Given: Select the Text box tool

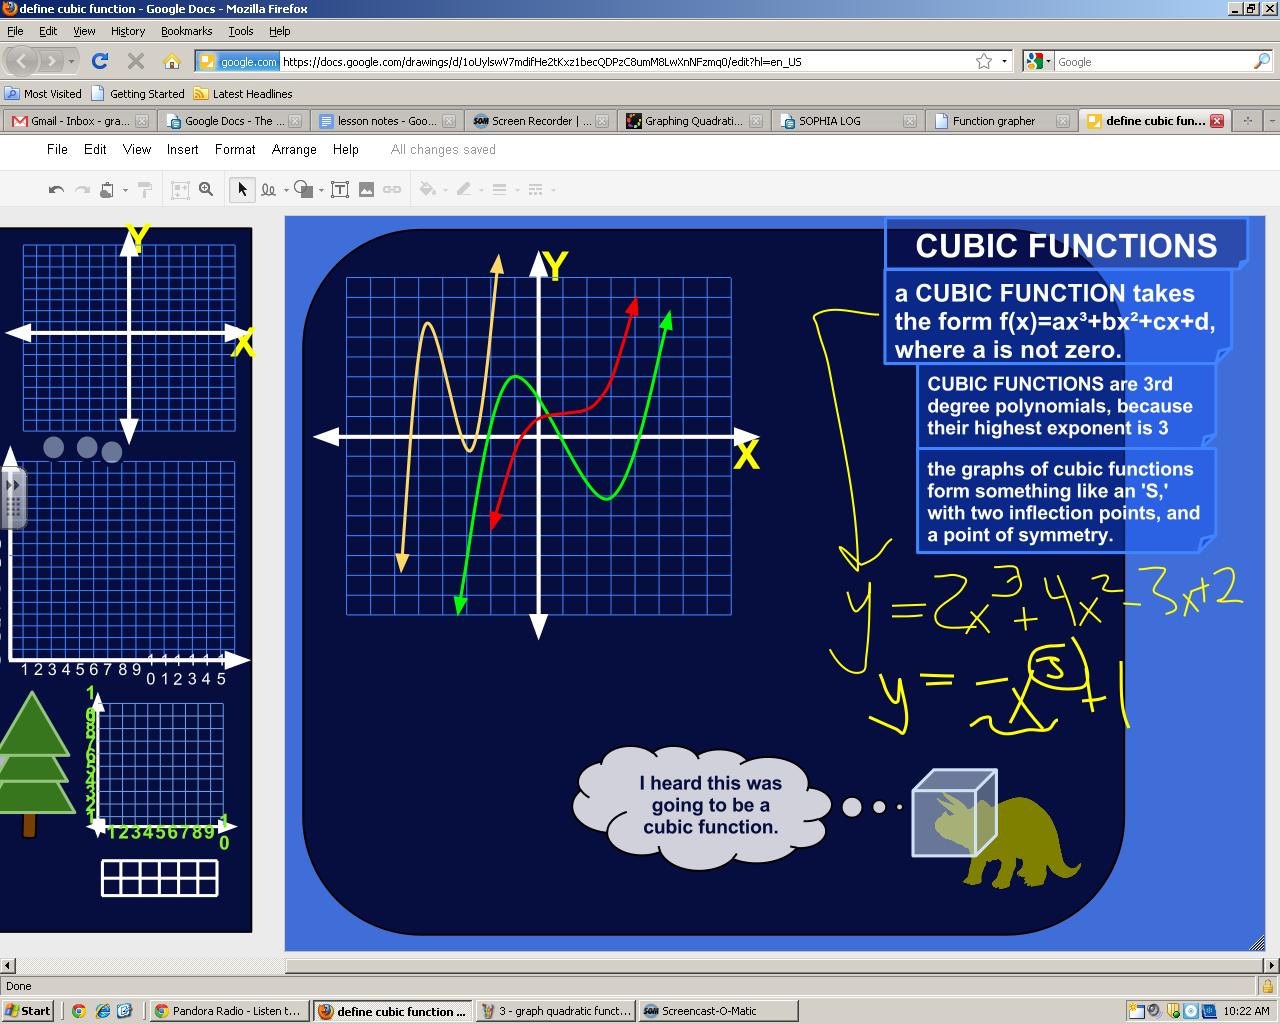Looking at the screenshot, I should coord(341,189).
